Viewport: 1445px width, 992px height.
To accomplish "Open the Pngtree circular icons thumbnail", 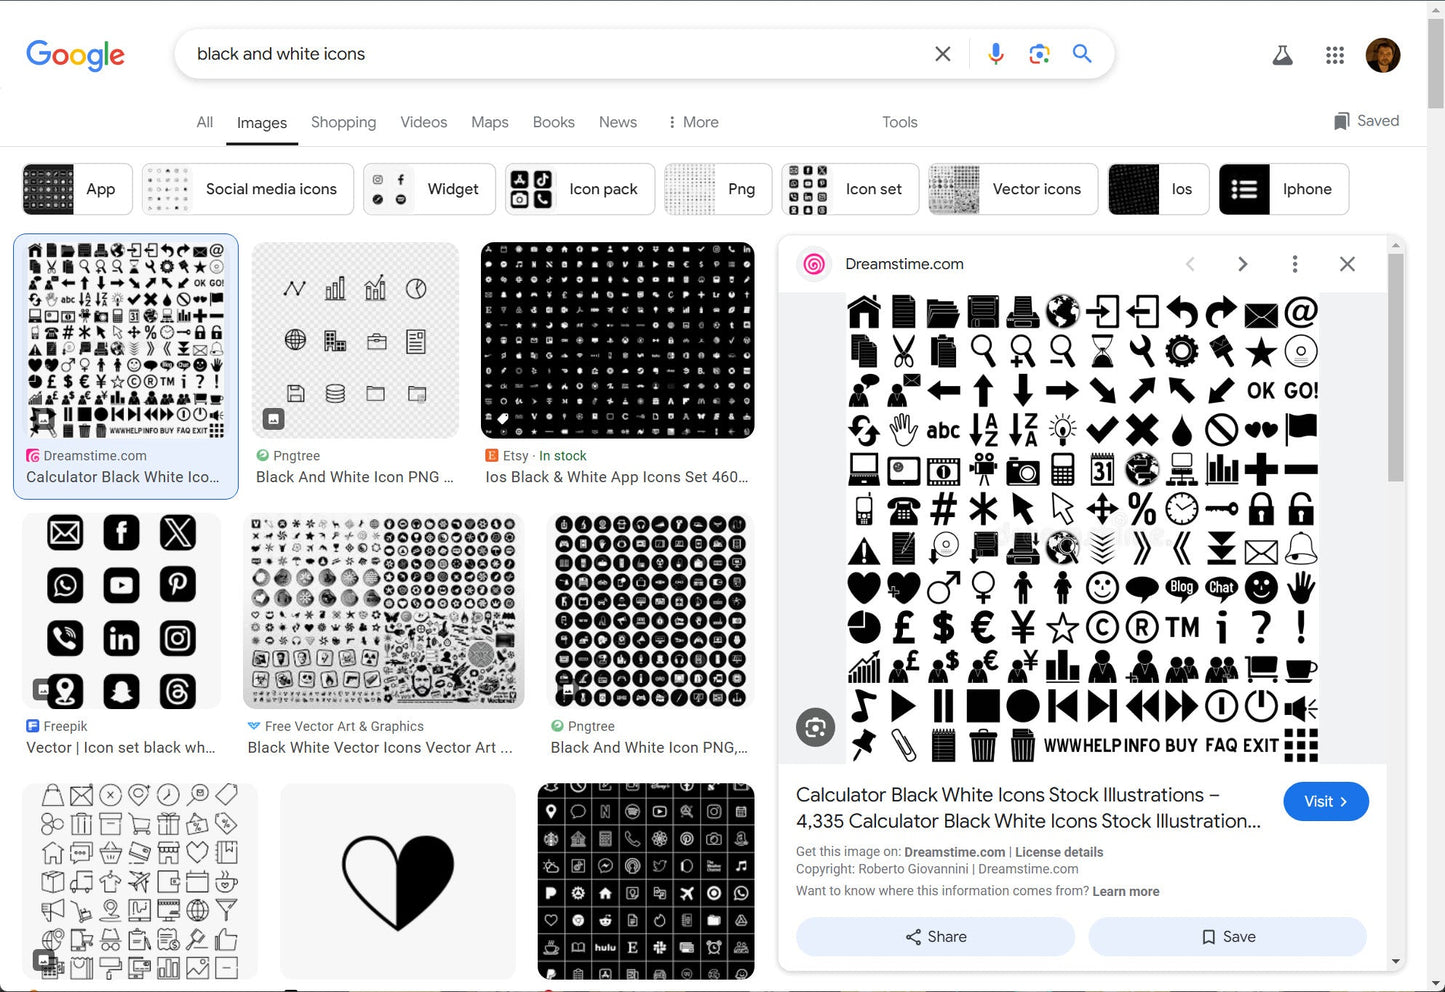I will click(651, 611).
